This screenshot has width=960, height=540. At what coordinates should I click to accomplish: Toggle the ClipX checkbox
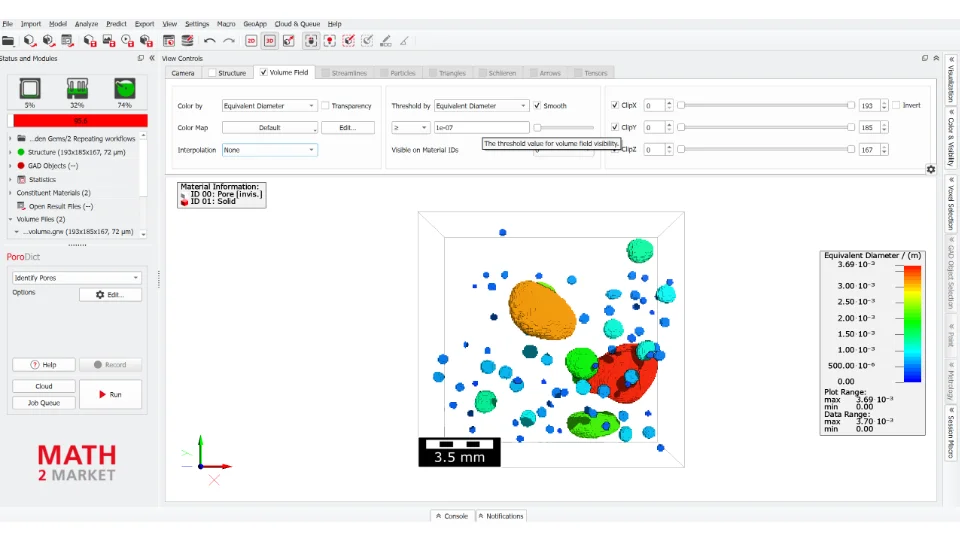pos(615,105)
